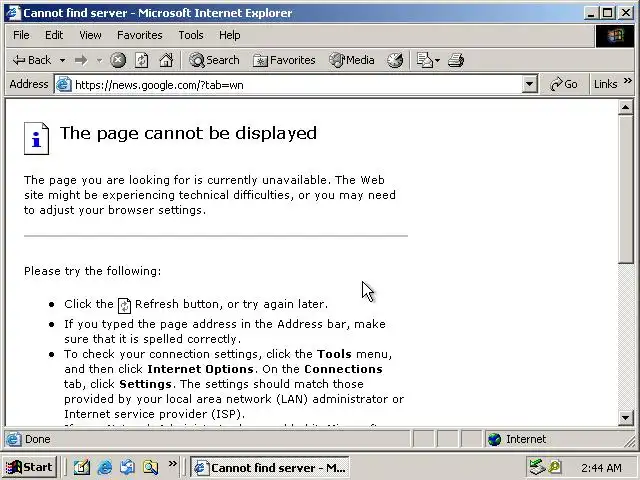Viewport: 640px width, 480px height.
Task: Click the Done status bar icon
Action: point(13,439)
